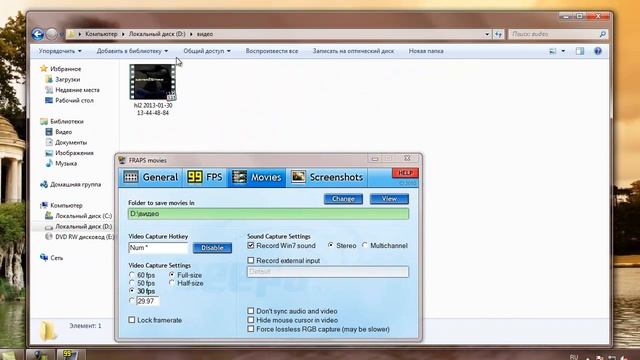Switch to the FRAPS General tab

point(151,177)
